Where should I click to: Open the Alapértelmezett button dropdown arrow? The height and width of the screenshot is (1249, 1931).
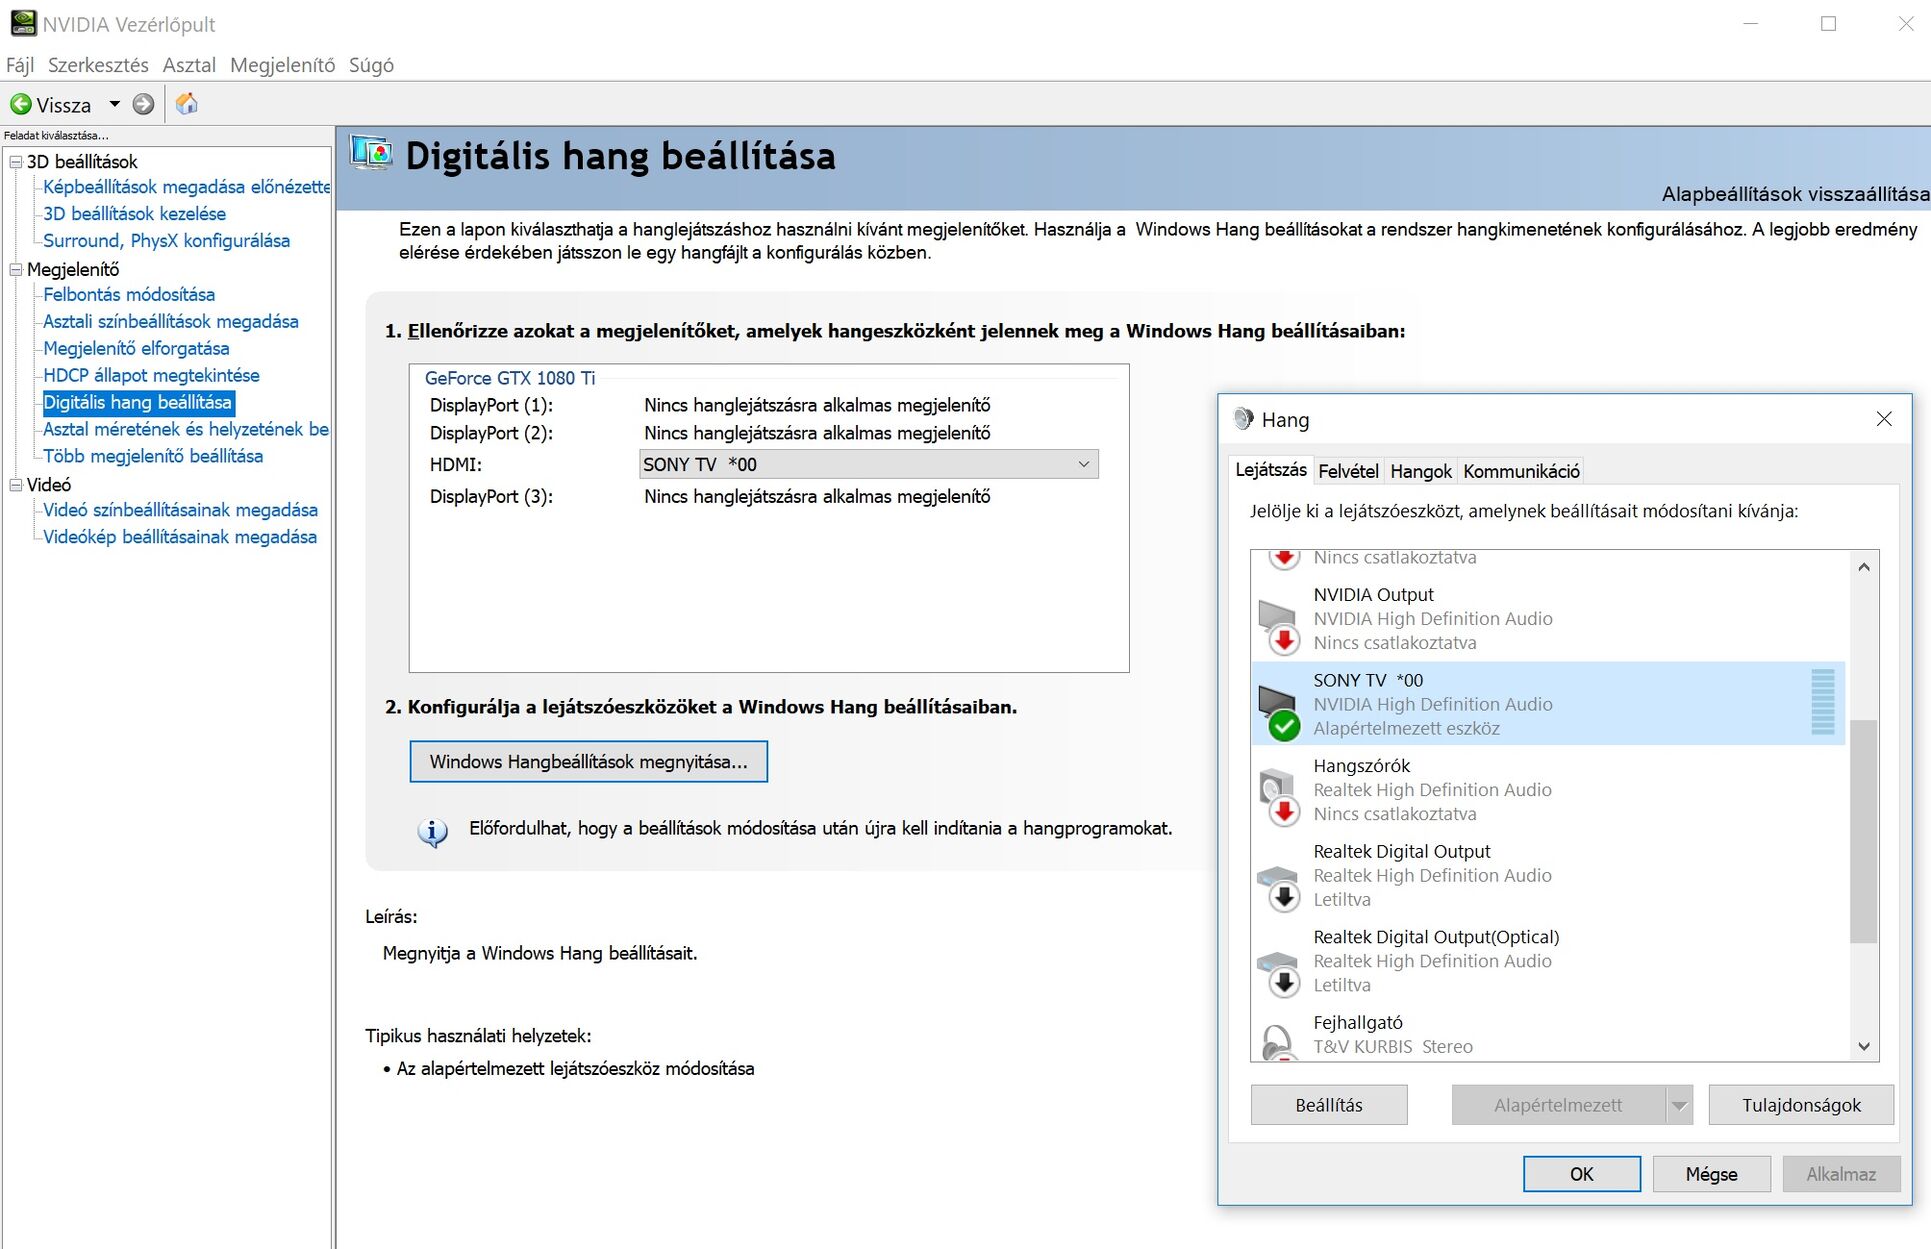coord(1679,1105)
